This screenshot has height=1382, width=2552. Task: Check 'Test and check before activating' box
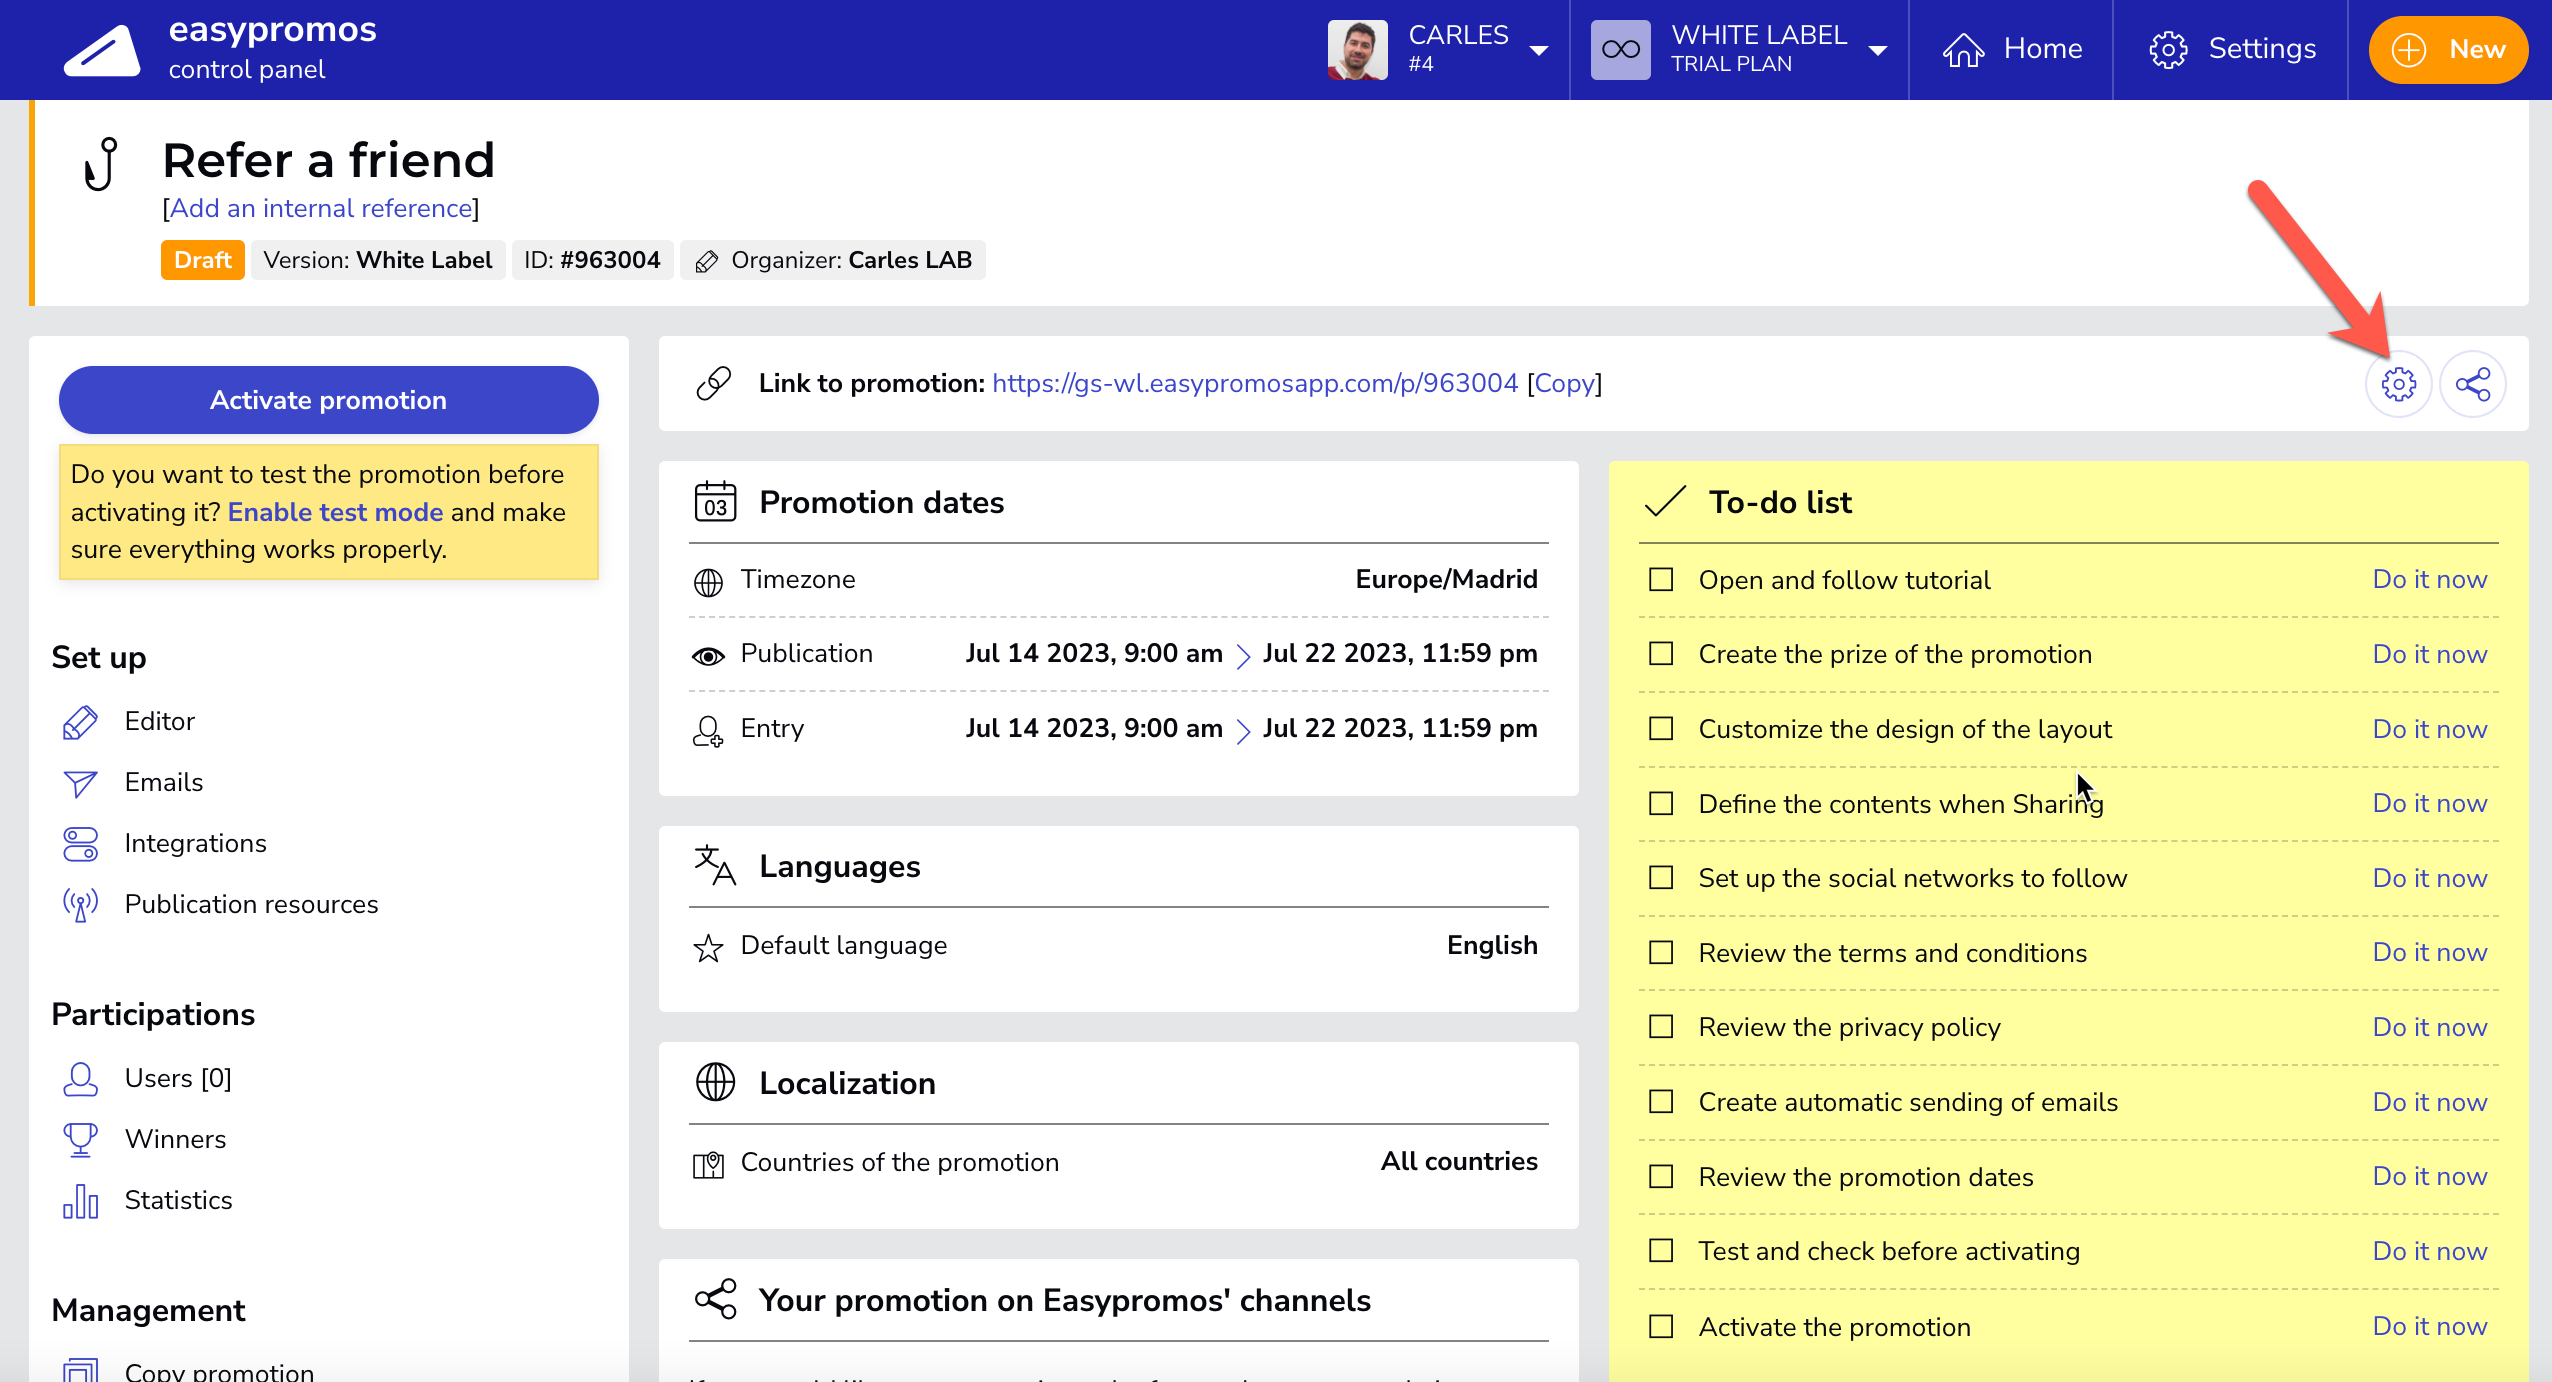(x=1661, y=1251)
